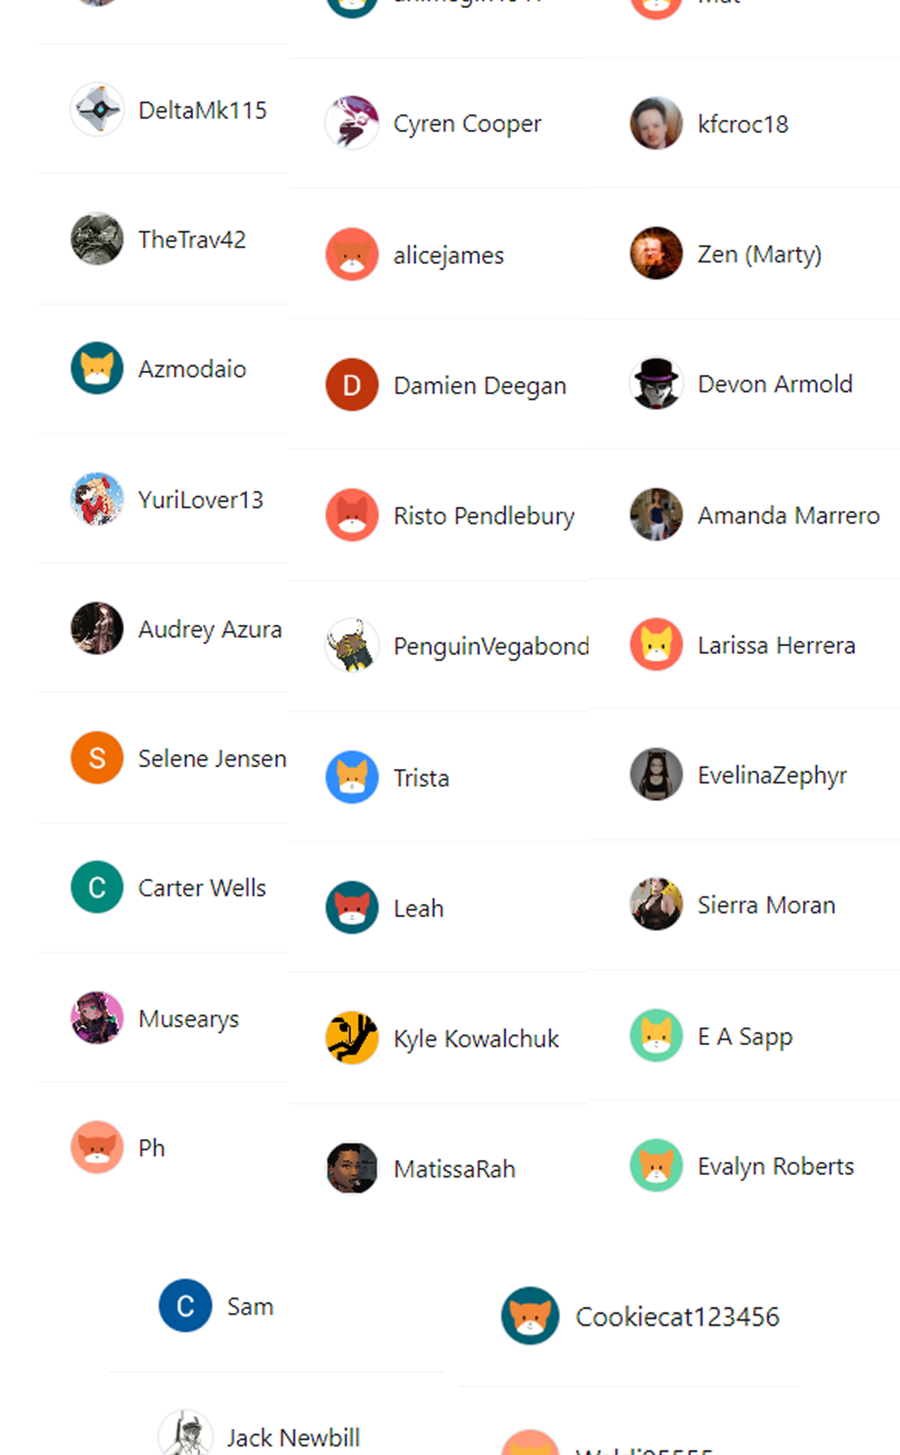The image size is (900, 1455).
Task: Click PenguinVegabond's viking avatar
Action: pyautogui.click(x=352, y=646)
